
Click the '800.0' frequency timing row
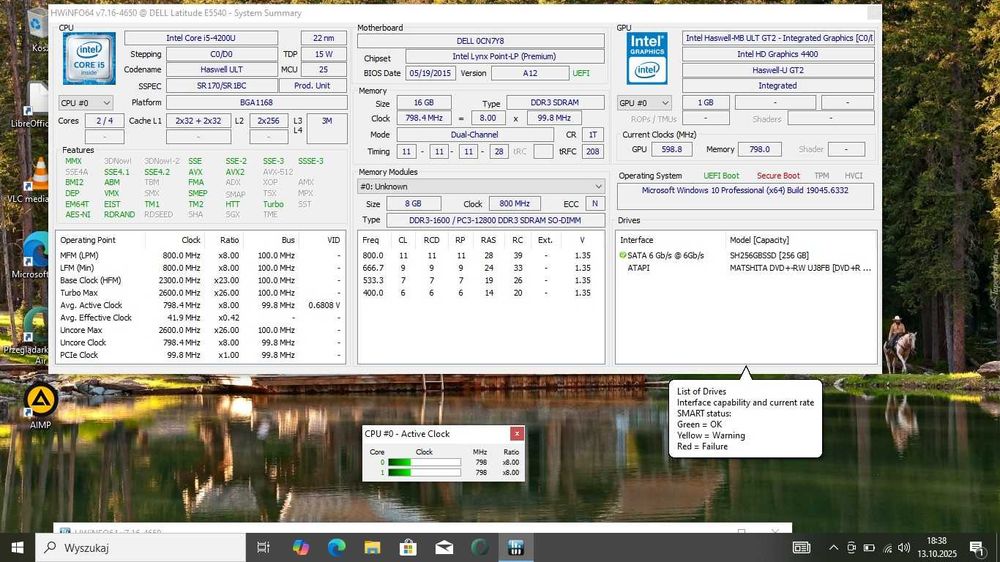coord(481,255)
